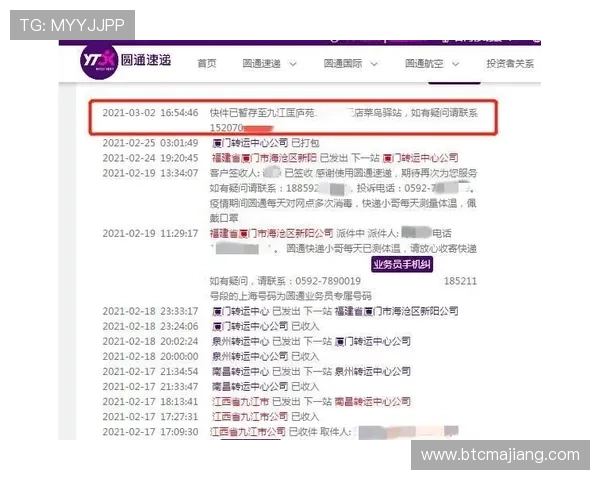Click the 如有疑问请联系：188592 contact text

pyautogui.click(x=264, y=188)
